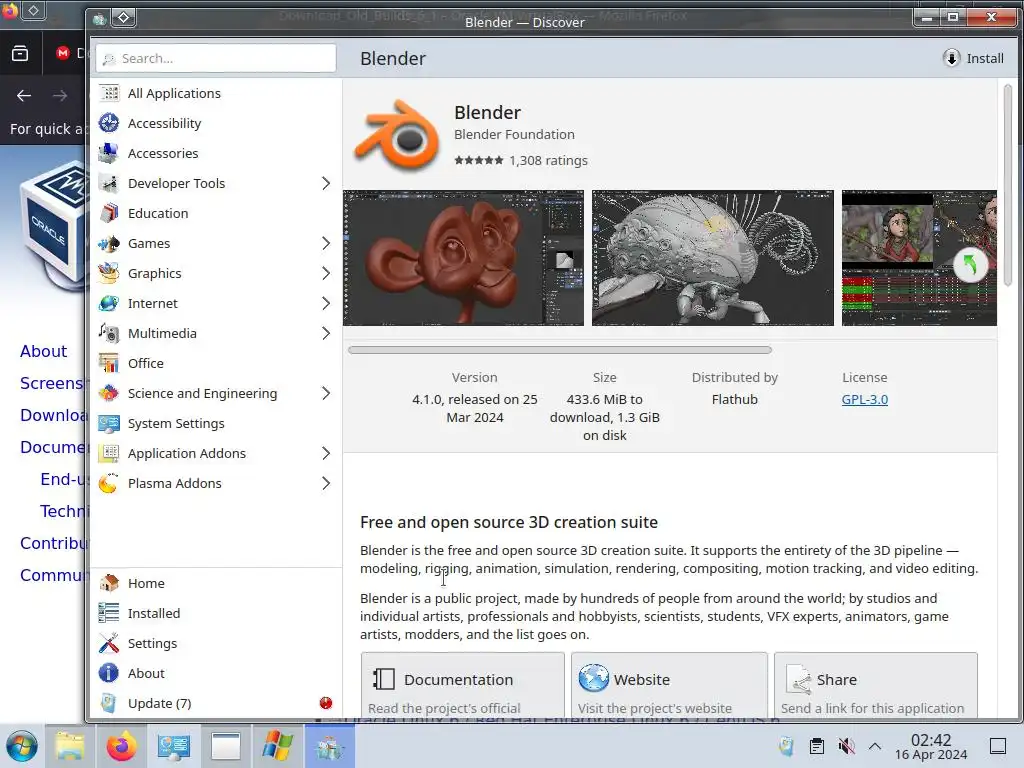Click the Installed list icon
The image size is (1024, 768).
109,613
